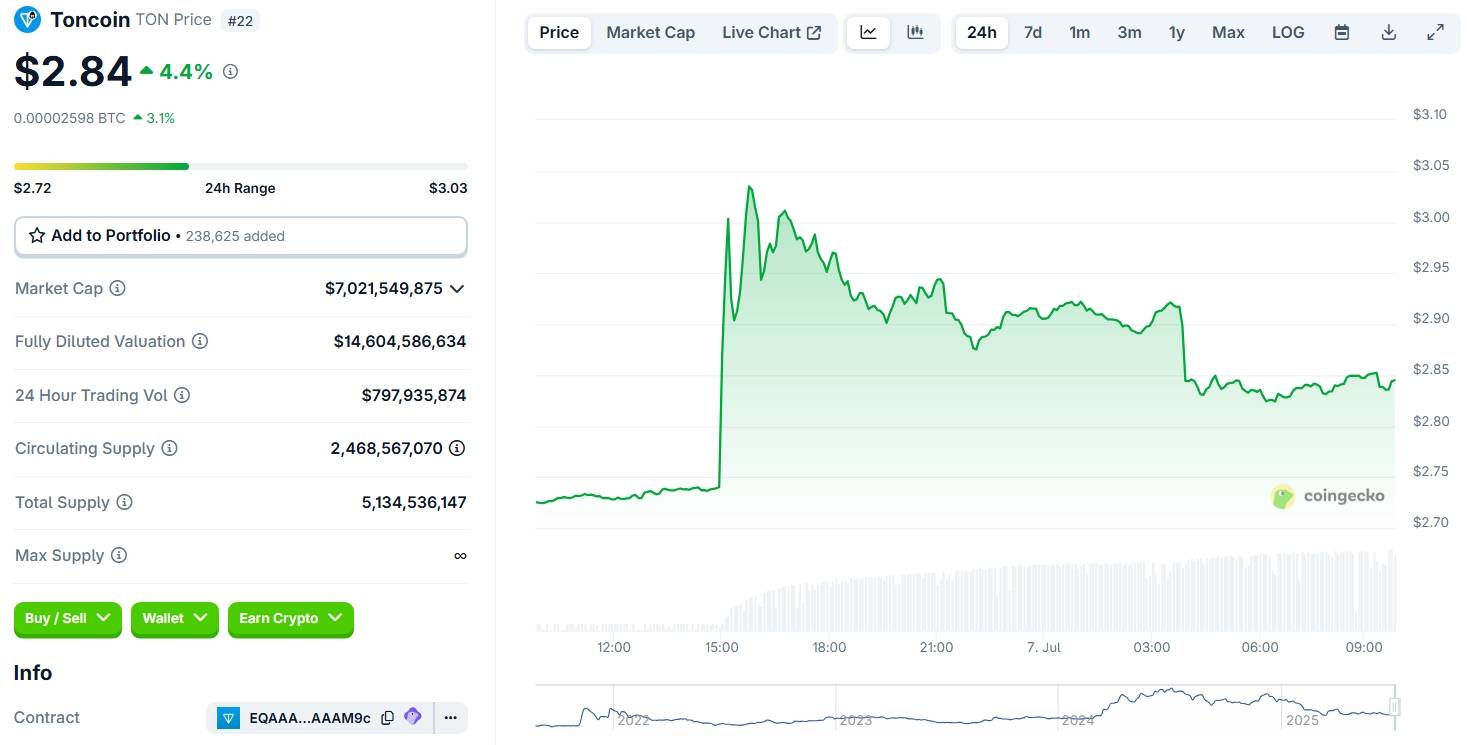Image resolution: width=1467 pixels, height=745 pixels.
Task: Click the $2.84 price text
Action: [73, 72]
